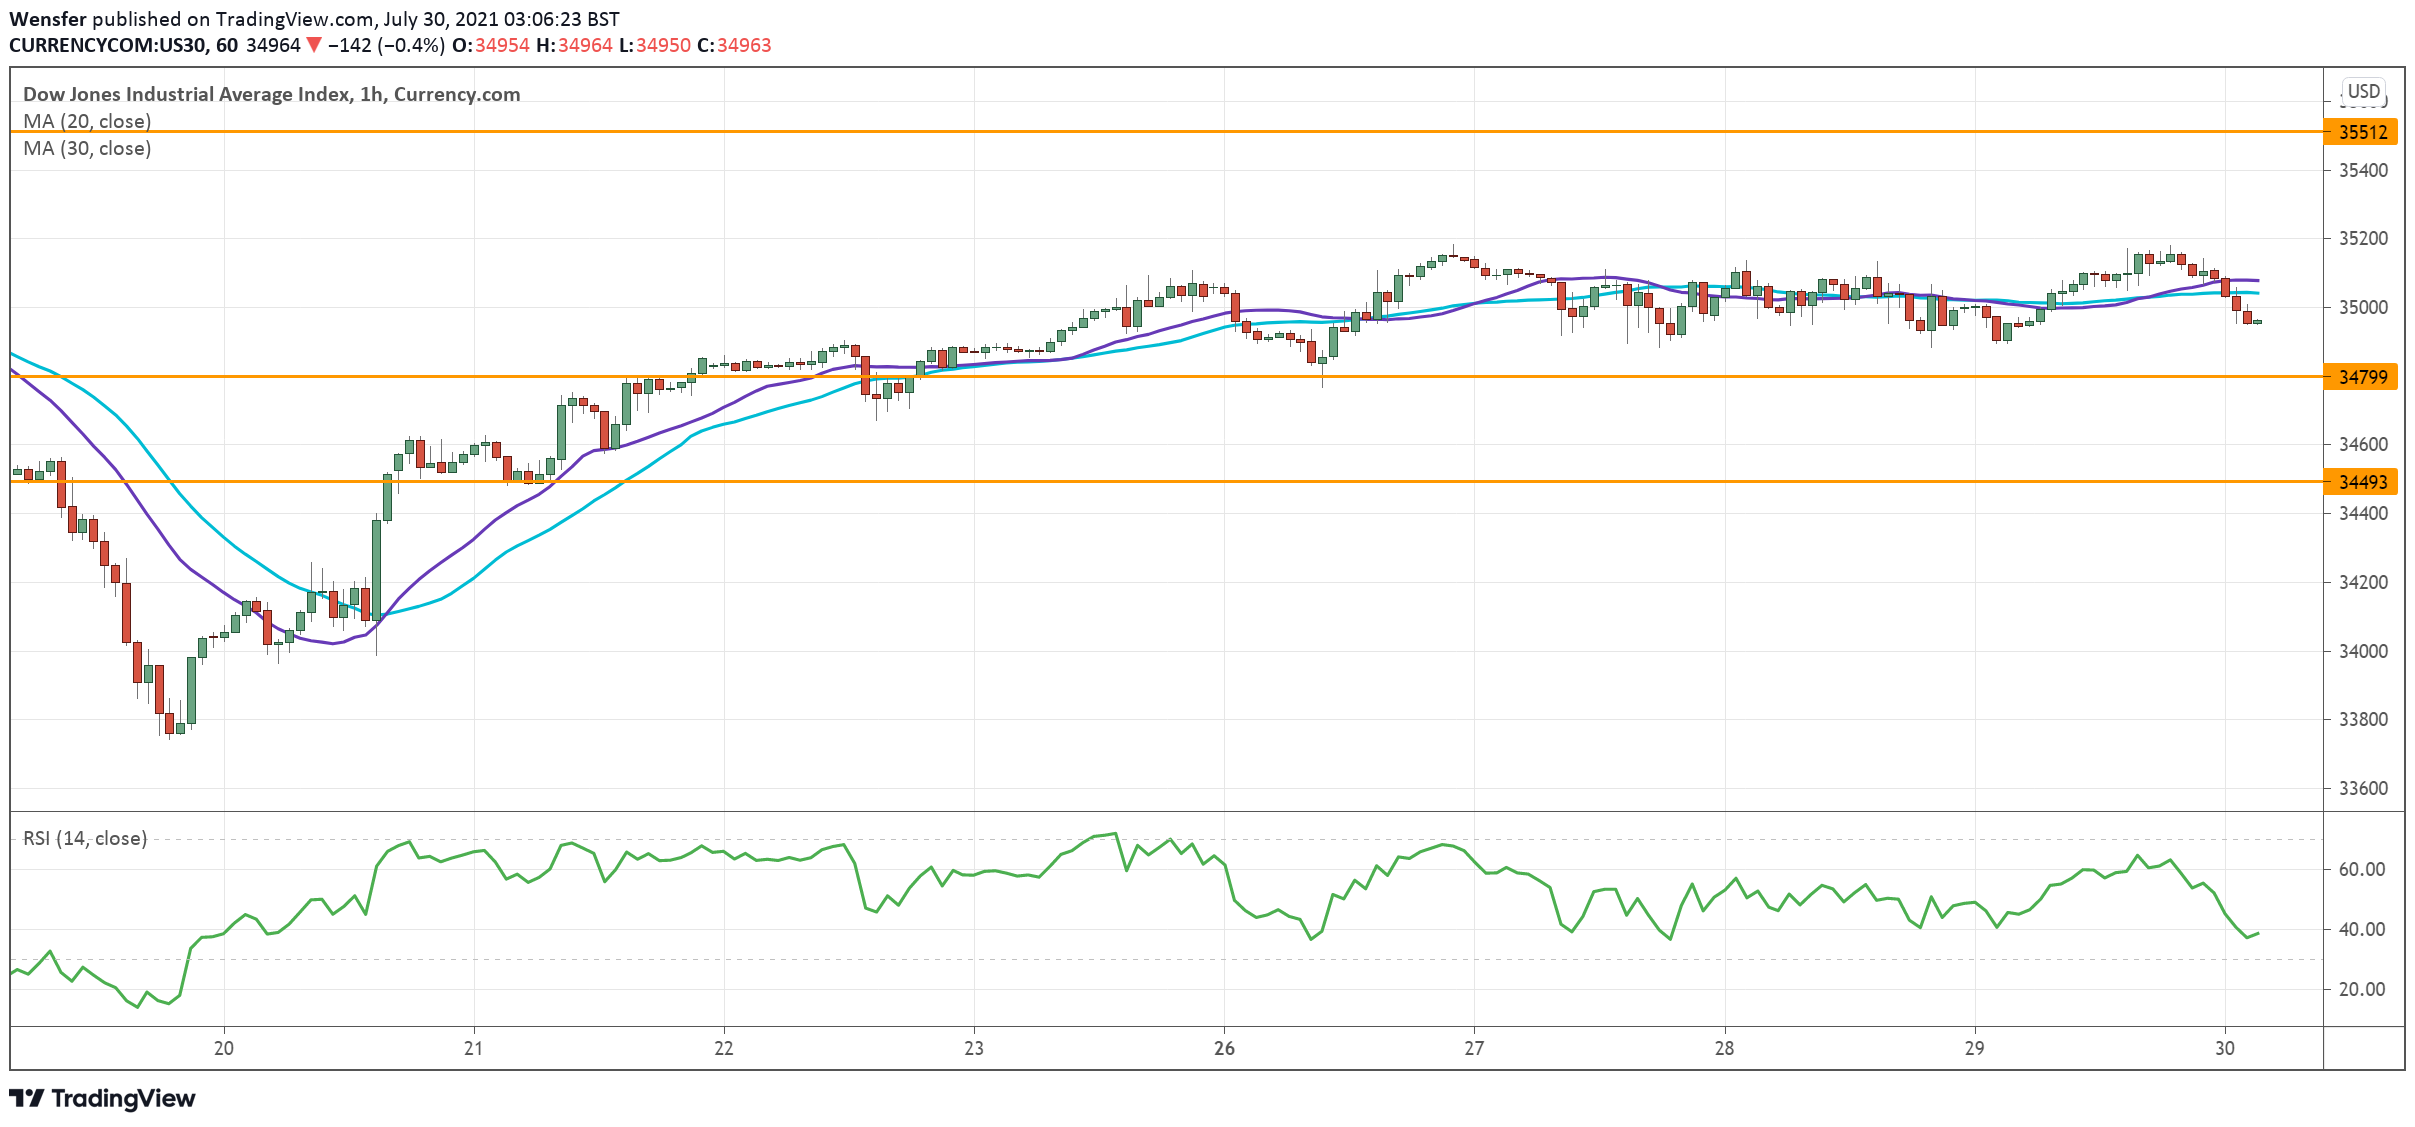This screenshot has width=2415, height=1127.
Task: Click date label 20 on time axis
Action: pyautogui.click(x=223, y=1048)
